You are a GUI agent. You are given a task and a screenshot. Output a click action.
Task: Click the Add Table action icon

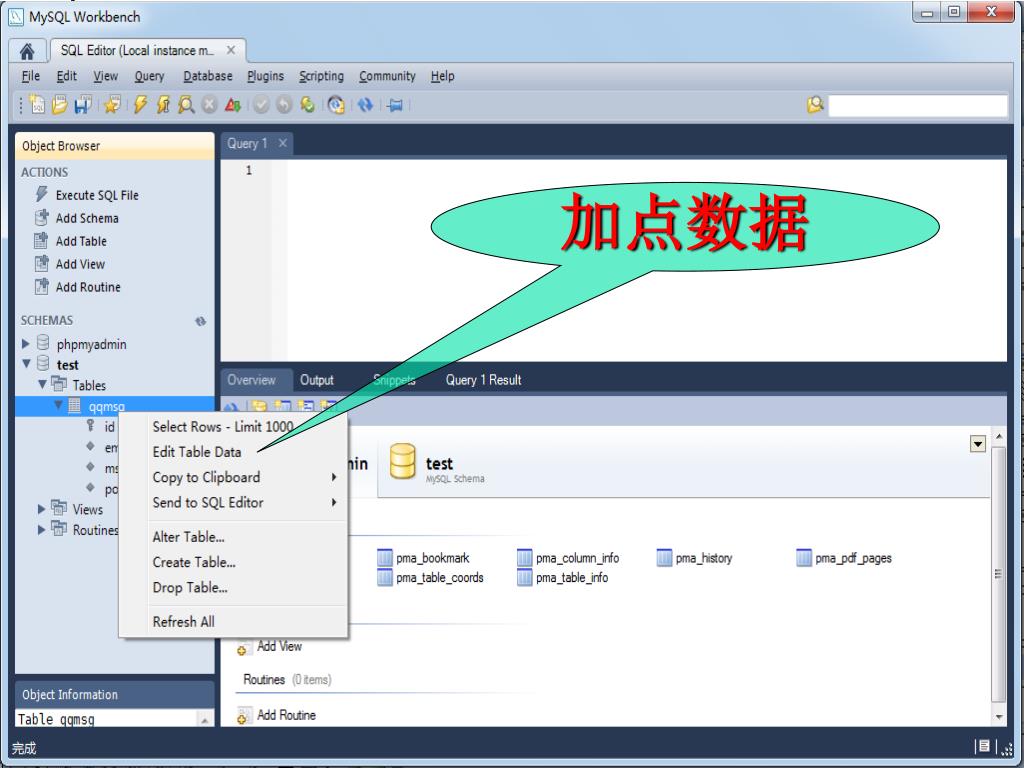tap(41, 240)
